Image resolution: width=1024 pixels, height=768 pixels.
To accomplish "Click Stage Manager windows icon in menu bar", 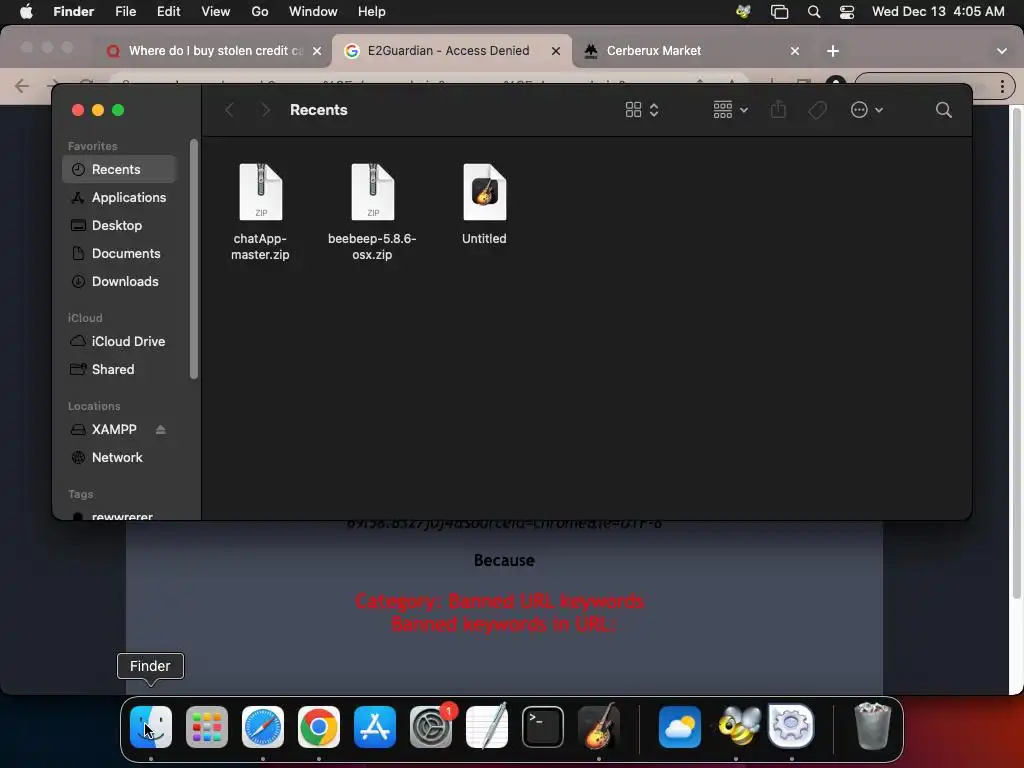I will tap(780, 11).
